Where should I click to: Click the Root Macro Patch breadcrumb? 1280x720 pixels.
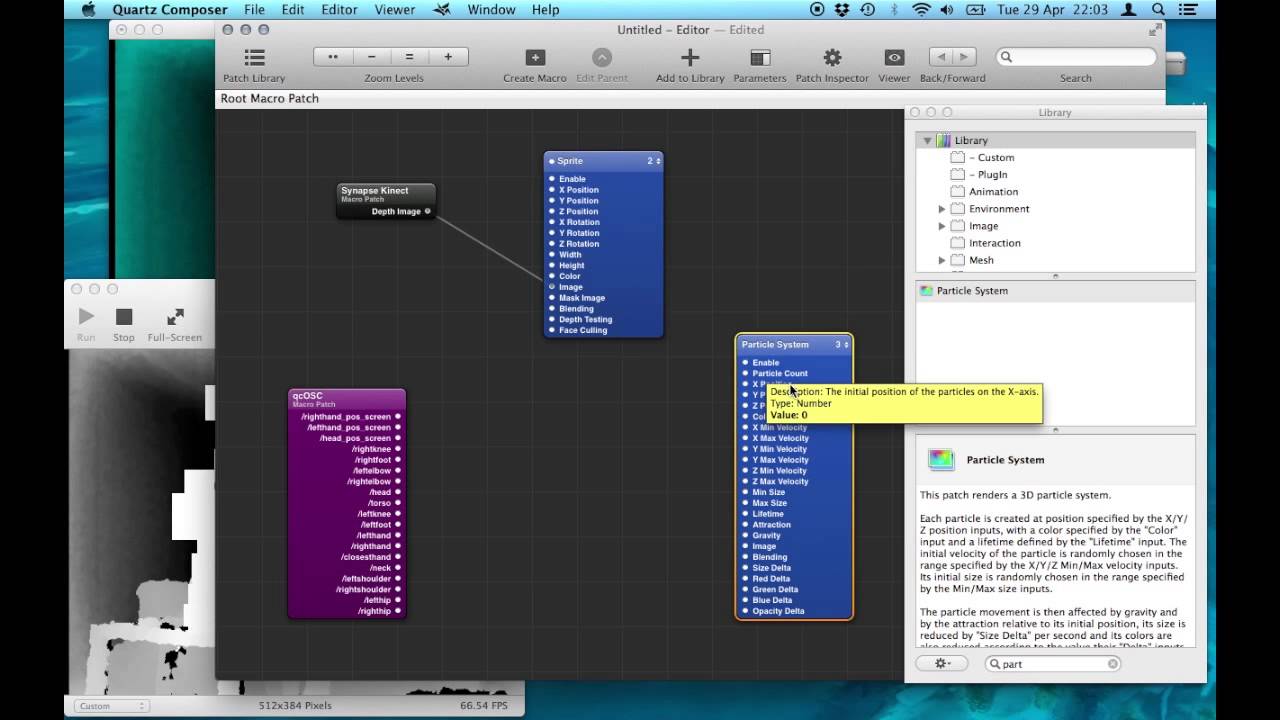click(x=270, y=98)
